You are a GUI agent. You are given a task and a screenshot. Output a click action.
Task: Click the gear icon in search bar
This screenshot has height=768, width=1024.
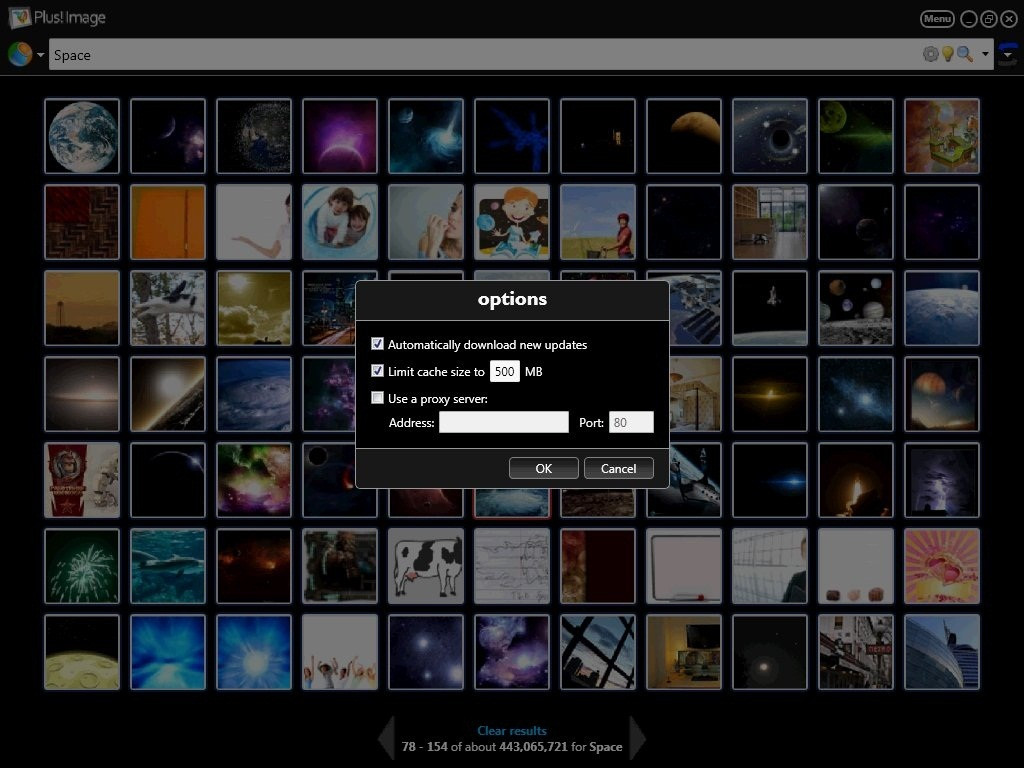[x=931, y=54]
